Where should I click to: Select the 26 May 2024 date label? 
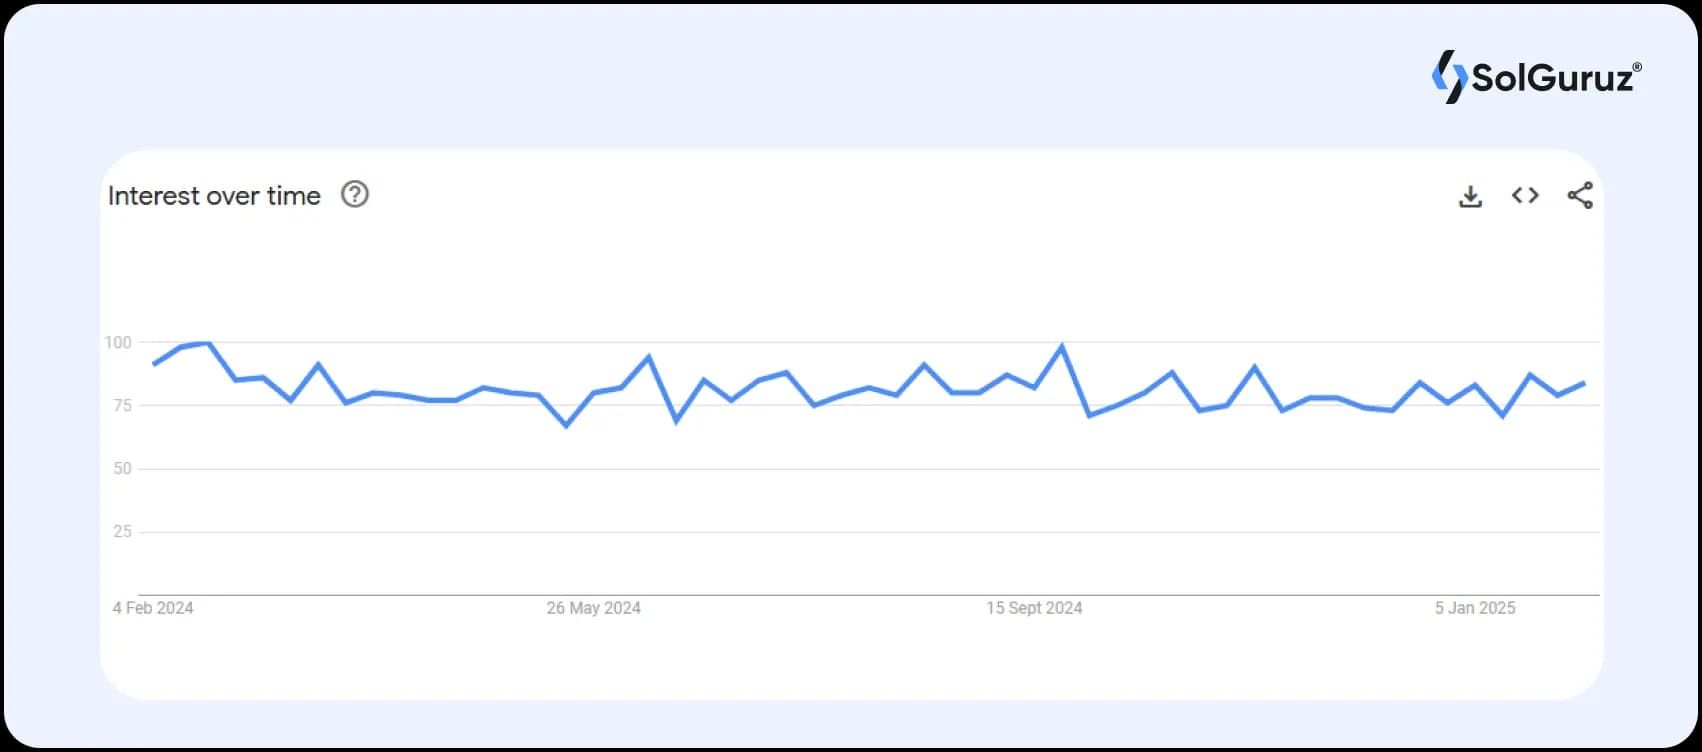pos(594,607)
